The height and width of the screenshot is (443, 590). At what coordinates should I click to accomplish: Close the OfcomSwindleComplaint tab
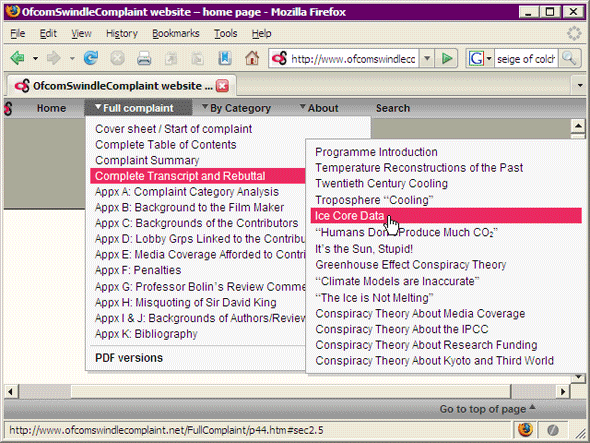pos(222,86)
